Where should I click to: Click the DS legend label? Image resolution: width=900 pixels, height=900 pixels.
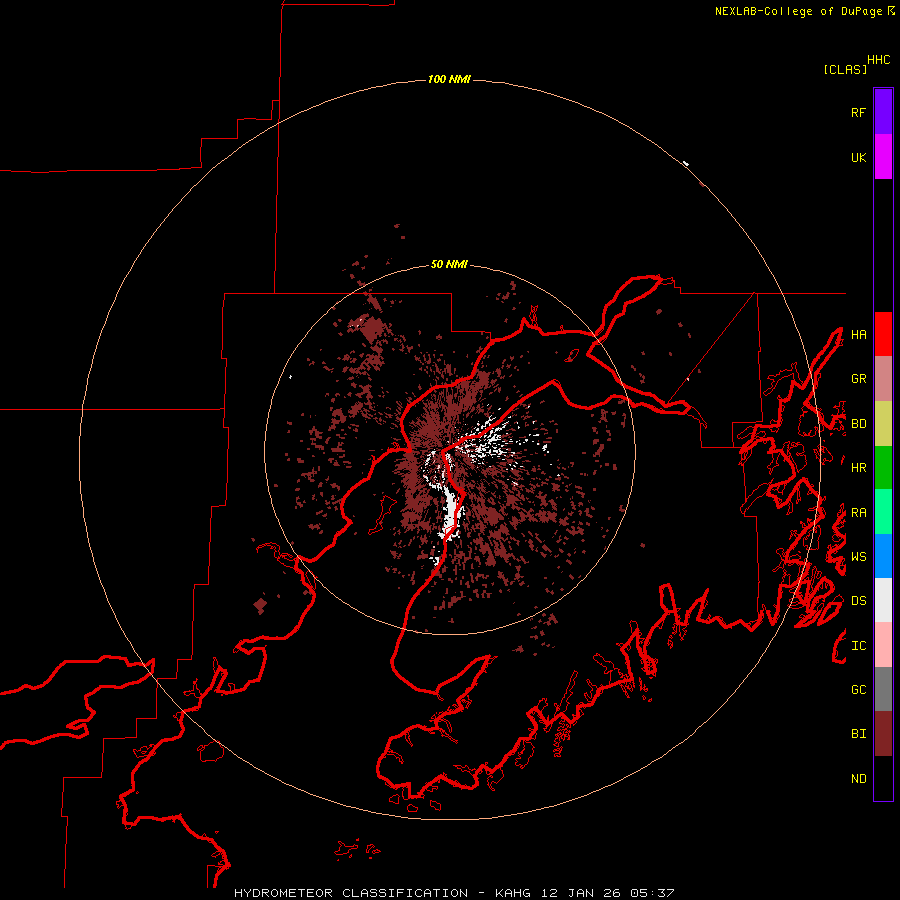tap(858, 601)
